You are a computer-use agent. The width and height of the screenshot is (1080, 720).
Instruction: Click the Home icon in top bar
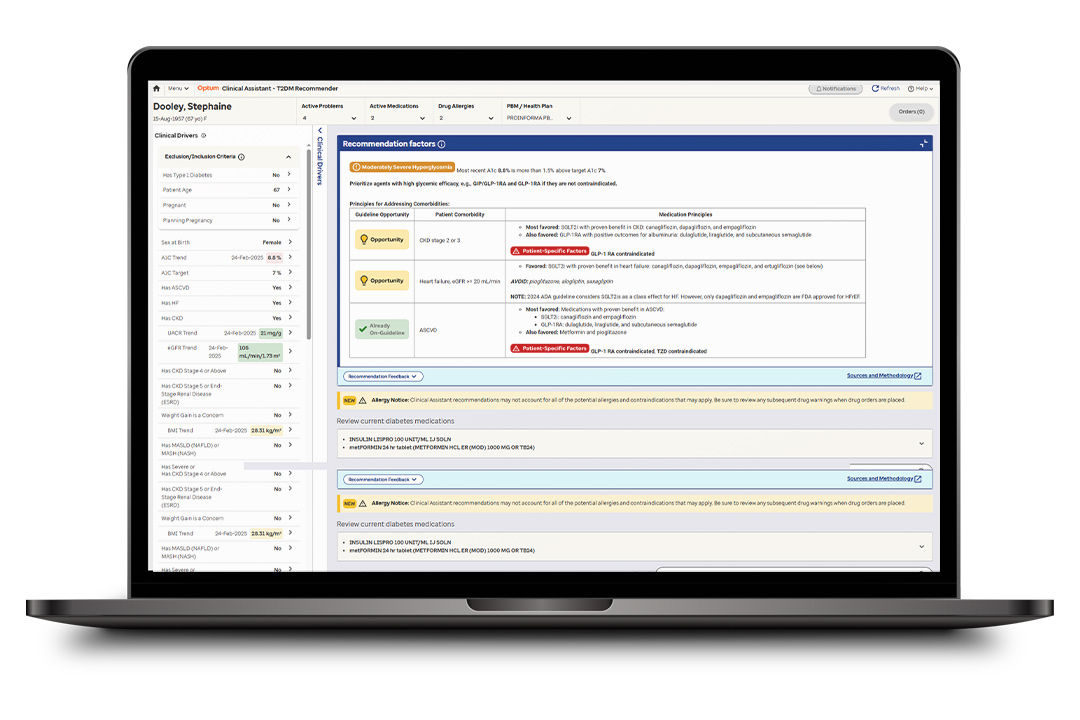(x=156, y=88)
